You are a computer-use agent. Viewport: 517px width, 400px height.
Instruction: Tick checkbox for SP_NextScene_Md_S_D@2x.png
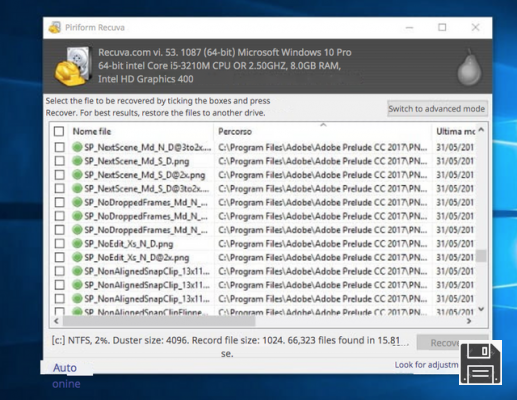pyautogui.click(x=60, y=175)
